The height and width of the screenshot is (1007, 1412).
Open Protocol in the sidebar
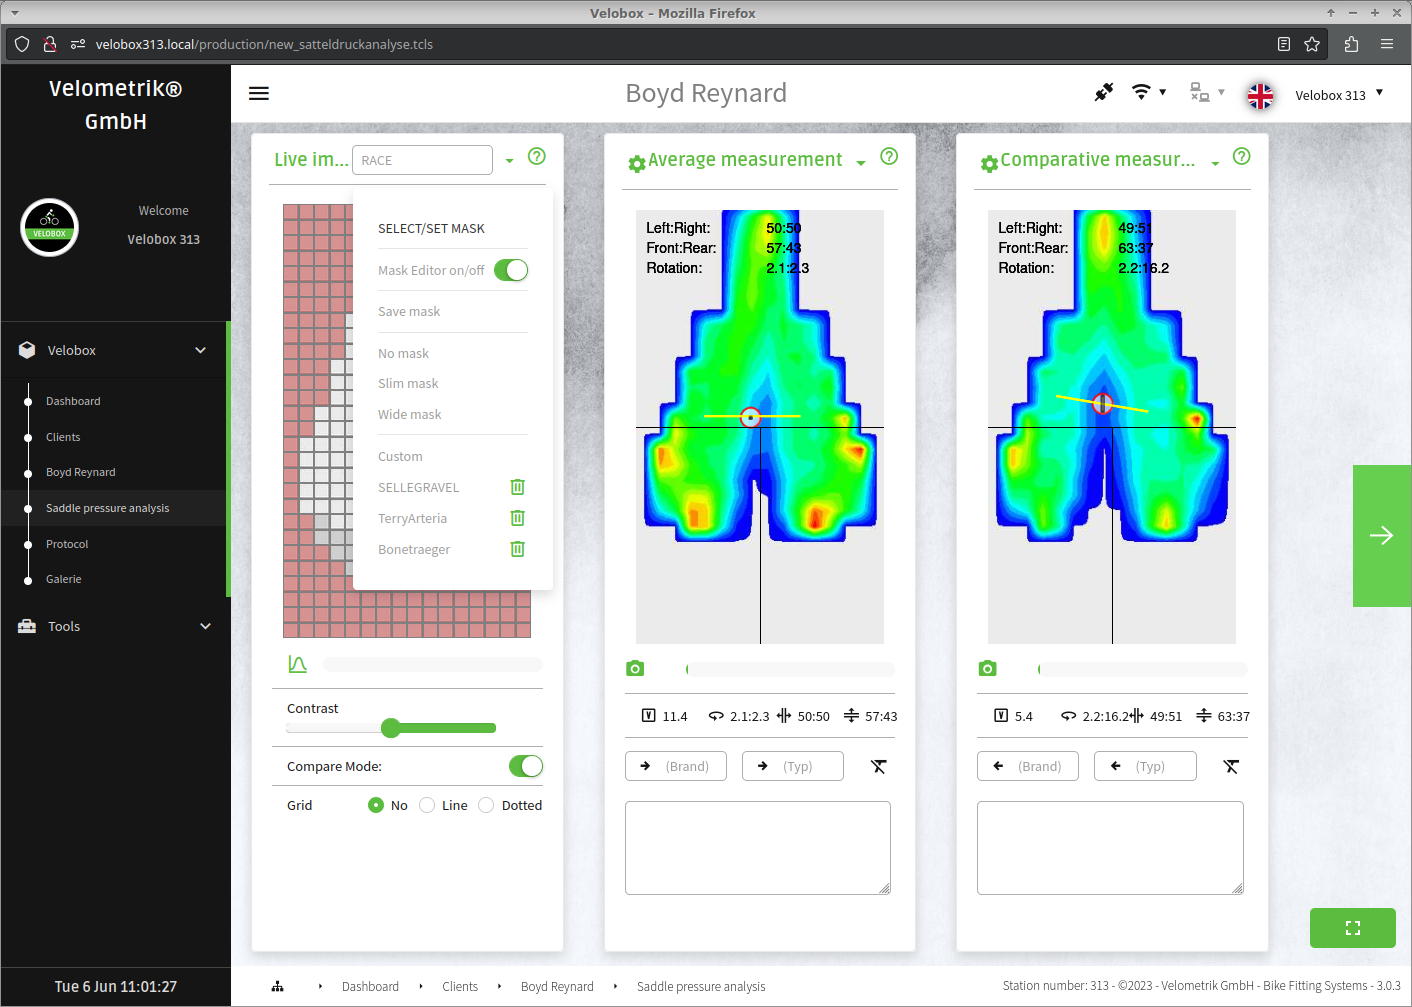[67, 544]
